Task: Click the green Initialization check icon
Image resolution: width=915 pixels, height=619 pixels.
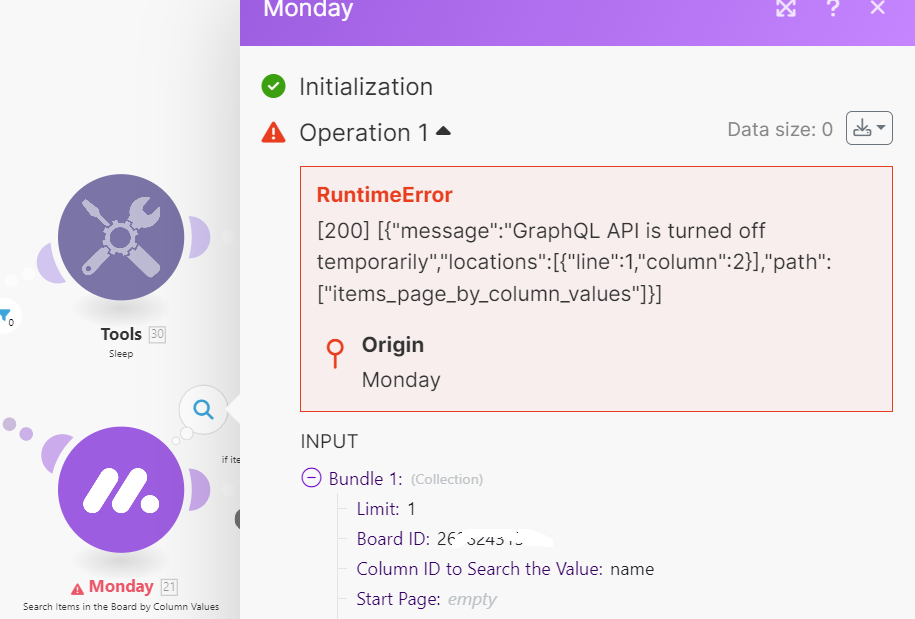Action: [273, 86]
